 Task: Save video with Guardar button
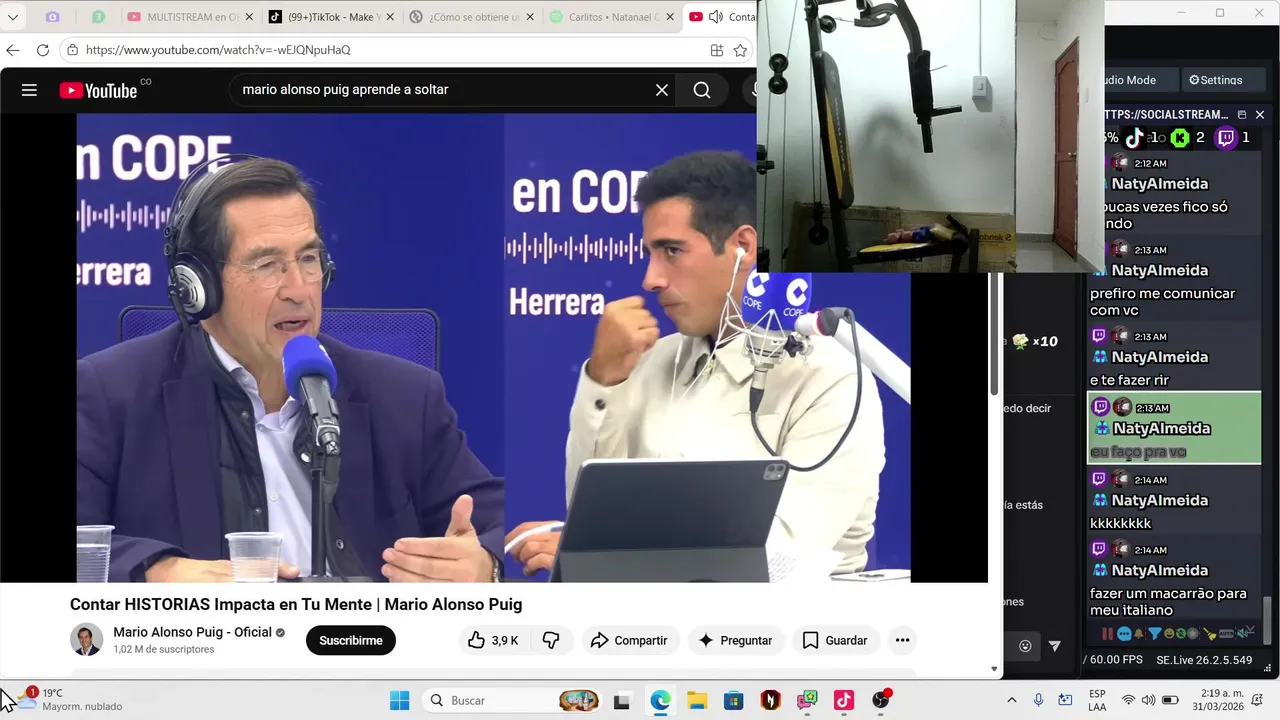coord(835,640)
